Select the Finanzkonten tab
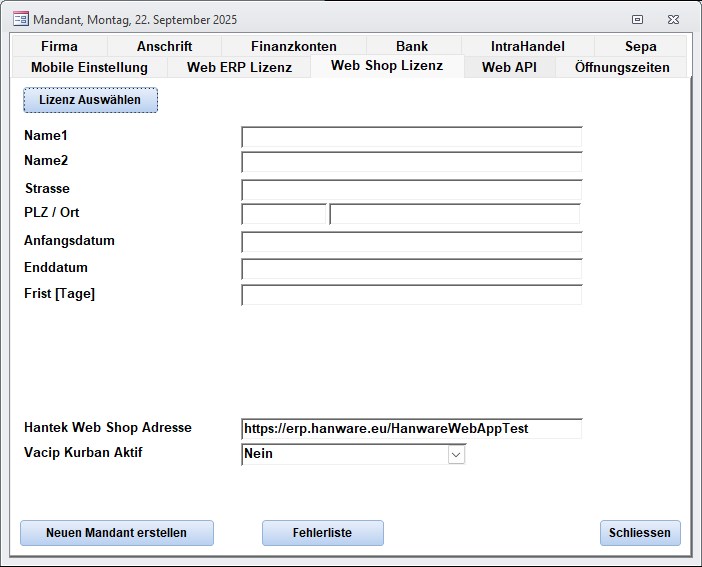 click(x=294, y=46)
